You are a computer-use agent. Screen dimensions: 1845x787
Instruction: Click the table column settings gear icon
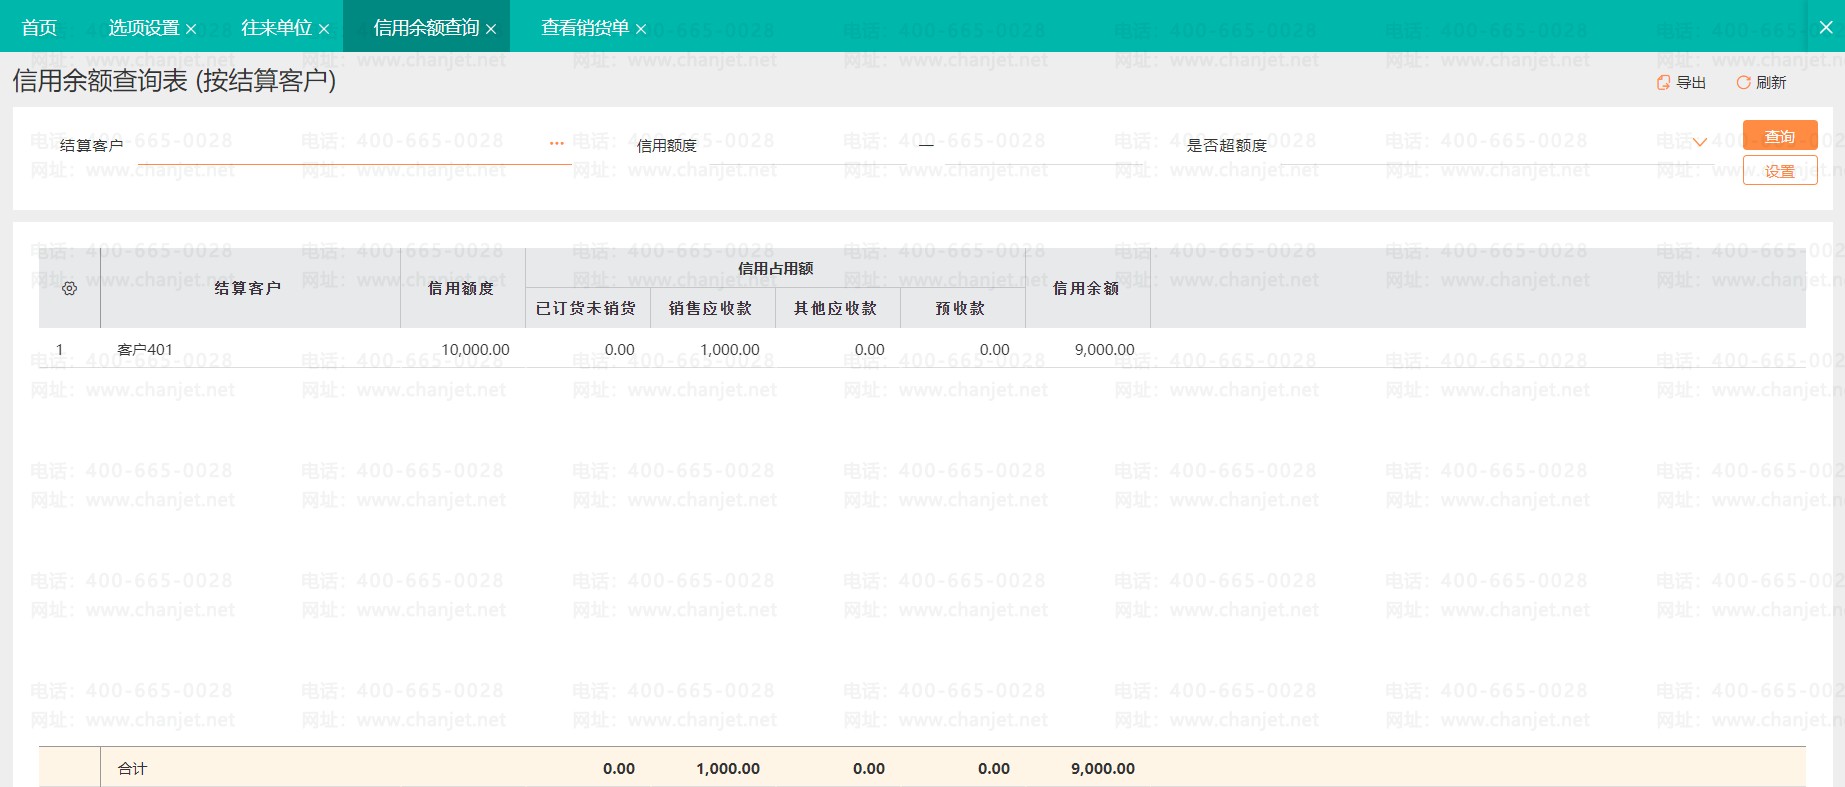pos(69,288)
